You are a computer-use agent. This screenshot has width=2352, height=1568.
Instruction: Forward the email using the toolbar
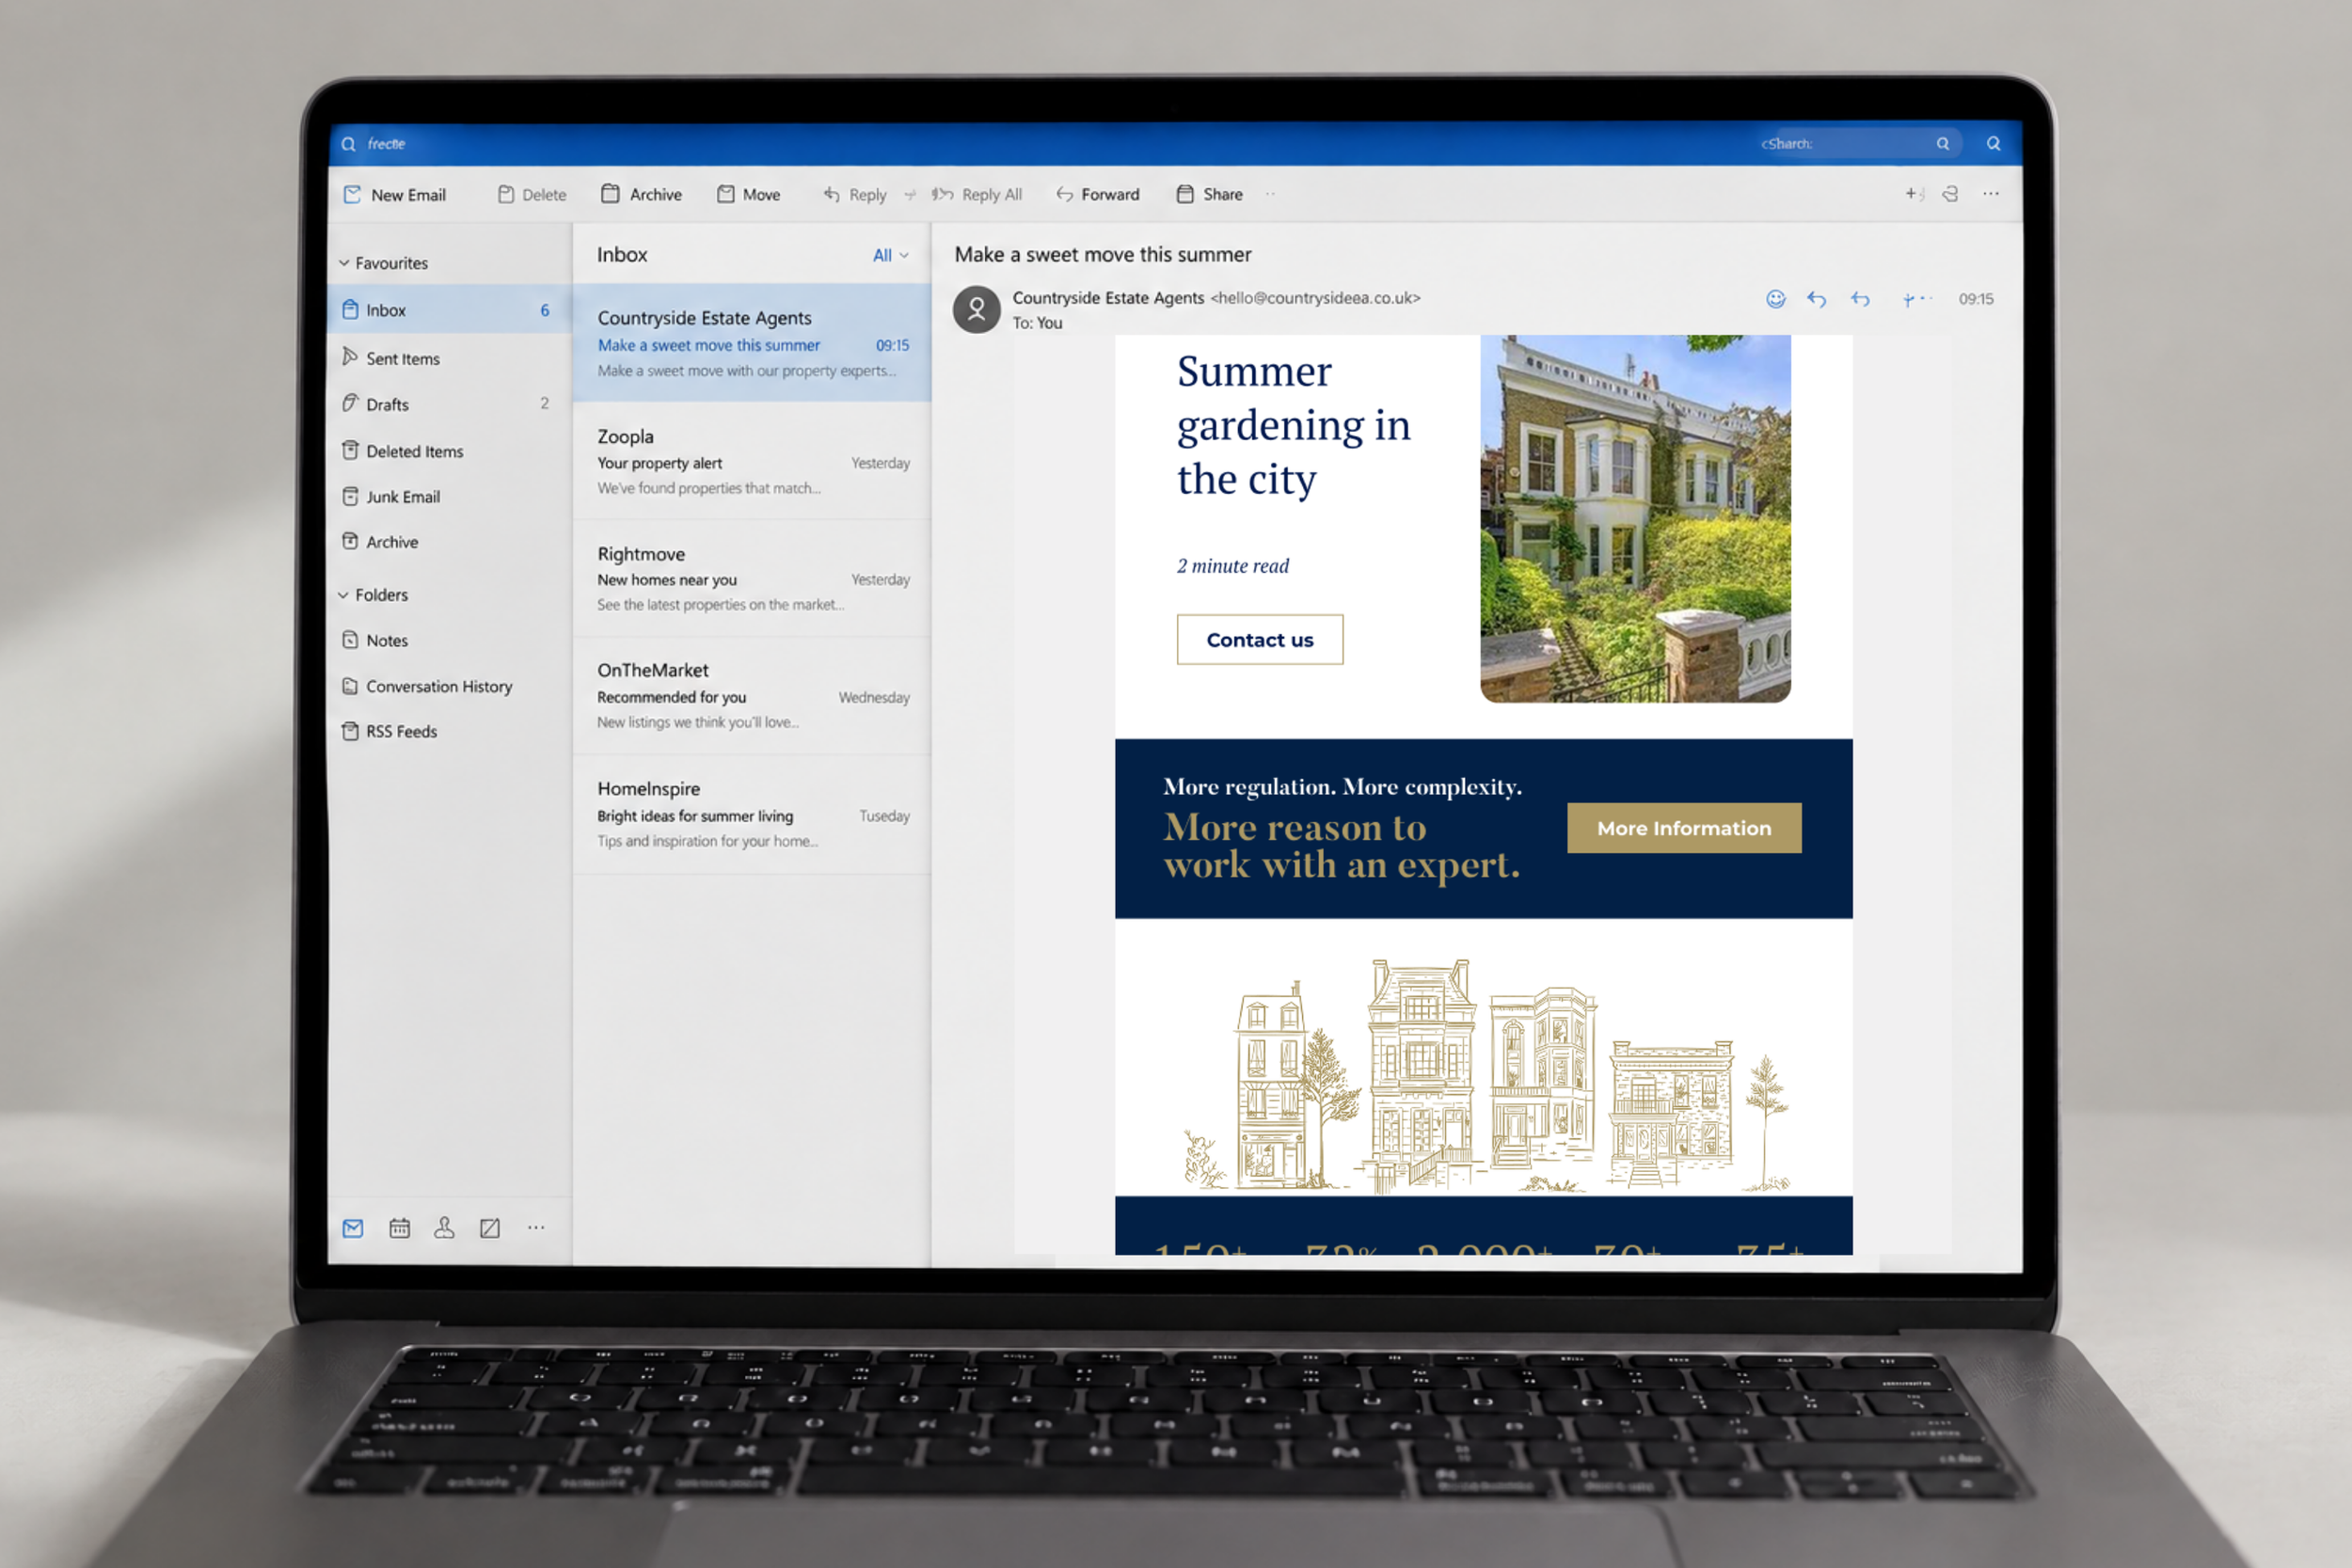pos(1098,194)
